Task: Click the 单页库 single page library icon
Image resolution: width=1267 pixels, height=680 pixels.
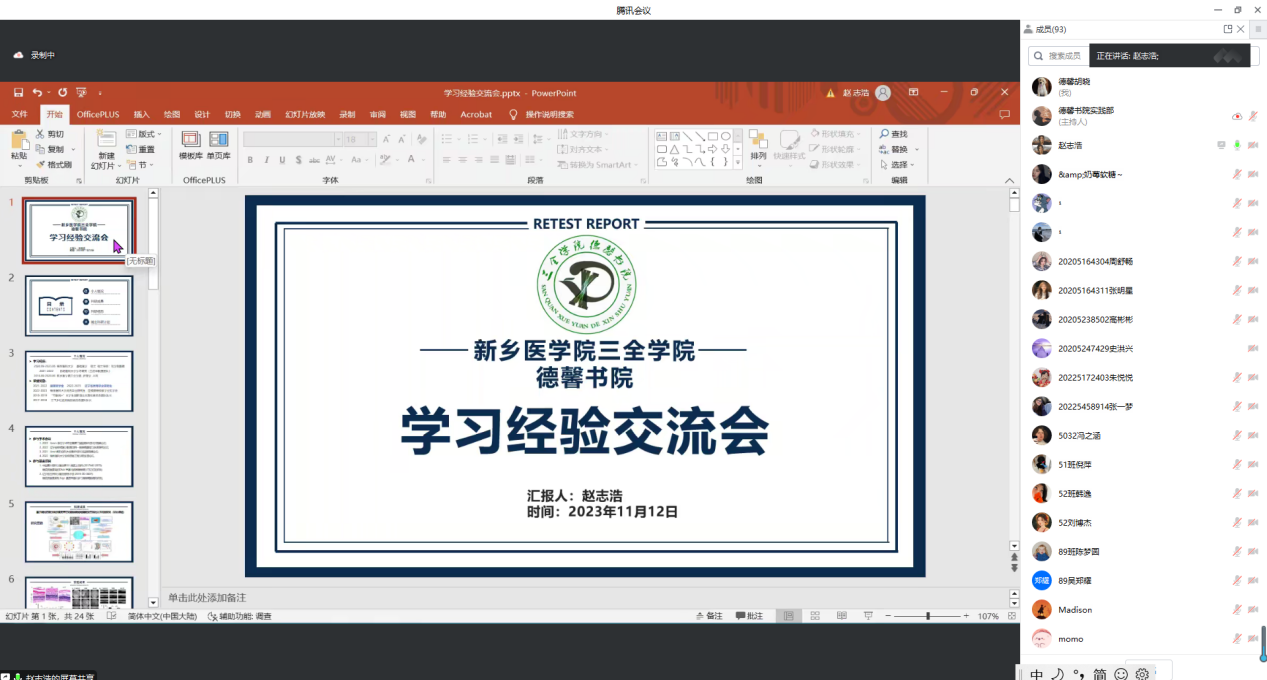Action: coord(218,141)
